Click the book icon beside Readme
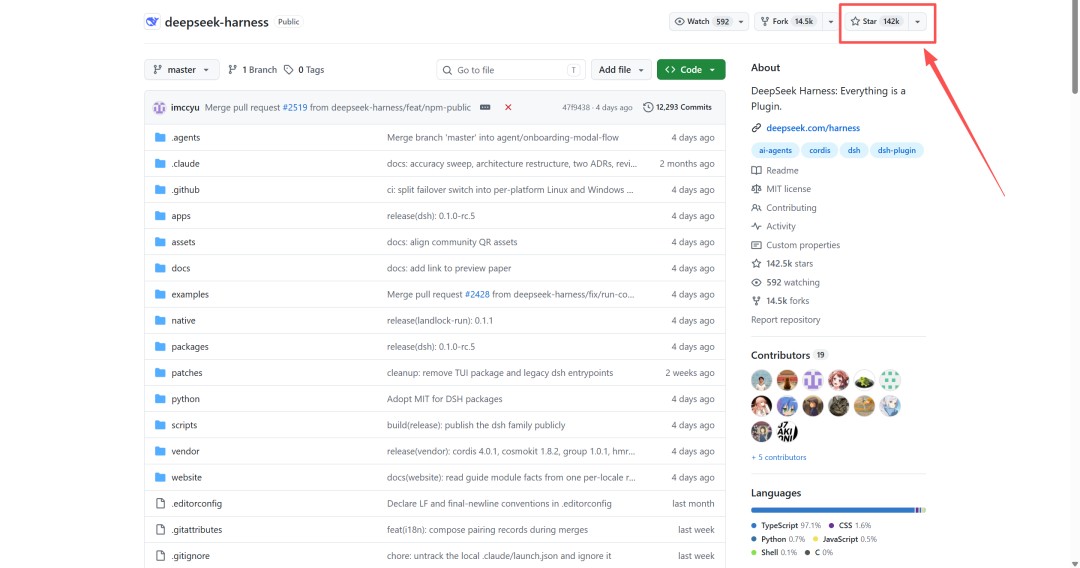 pyautogui.click(x=756, y=170)
